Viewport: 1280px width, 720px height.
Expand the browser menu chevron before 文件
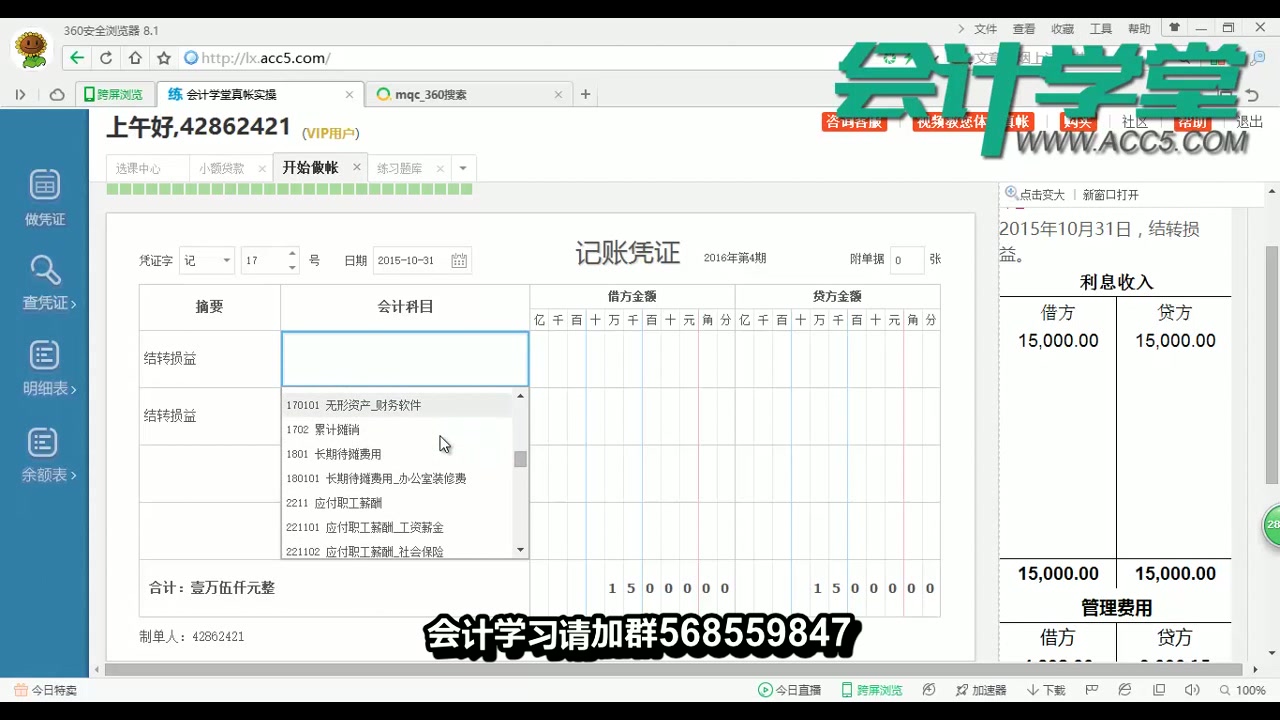click(x=961, y=29)
